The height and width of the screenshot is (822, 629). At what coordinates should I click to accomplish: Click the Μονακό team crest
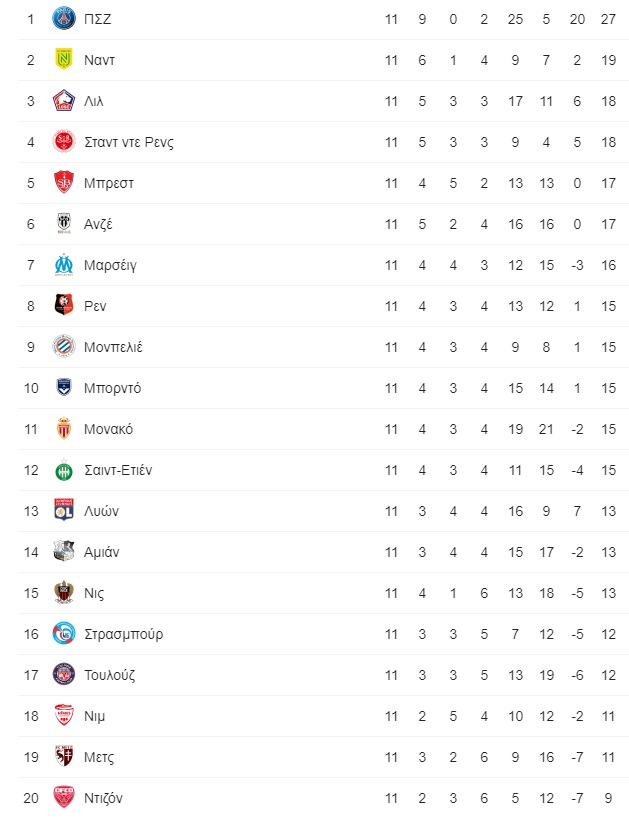click(x=64, y=429)
